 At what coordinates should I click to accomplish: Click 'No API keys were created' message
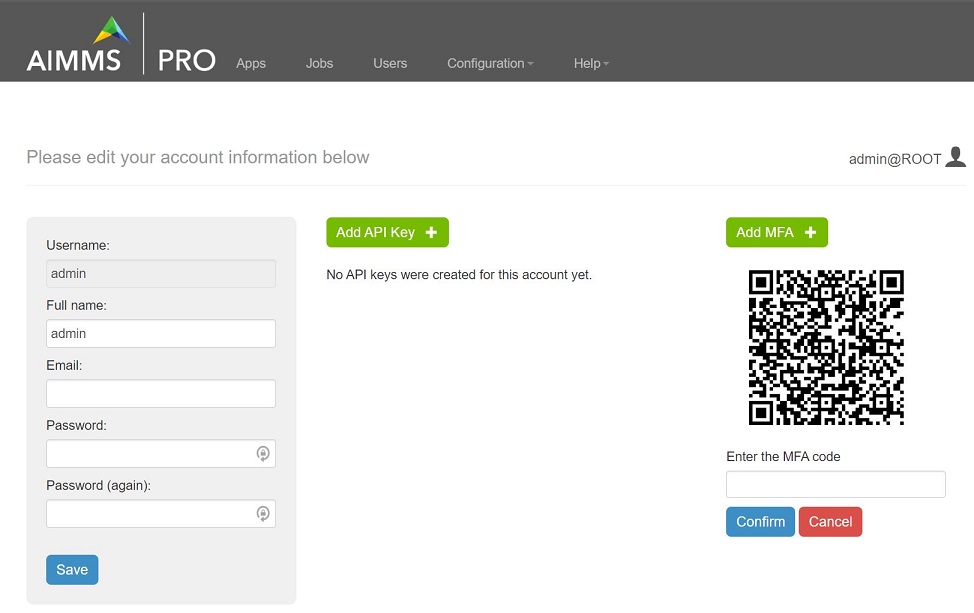[x=459, y=275]
